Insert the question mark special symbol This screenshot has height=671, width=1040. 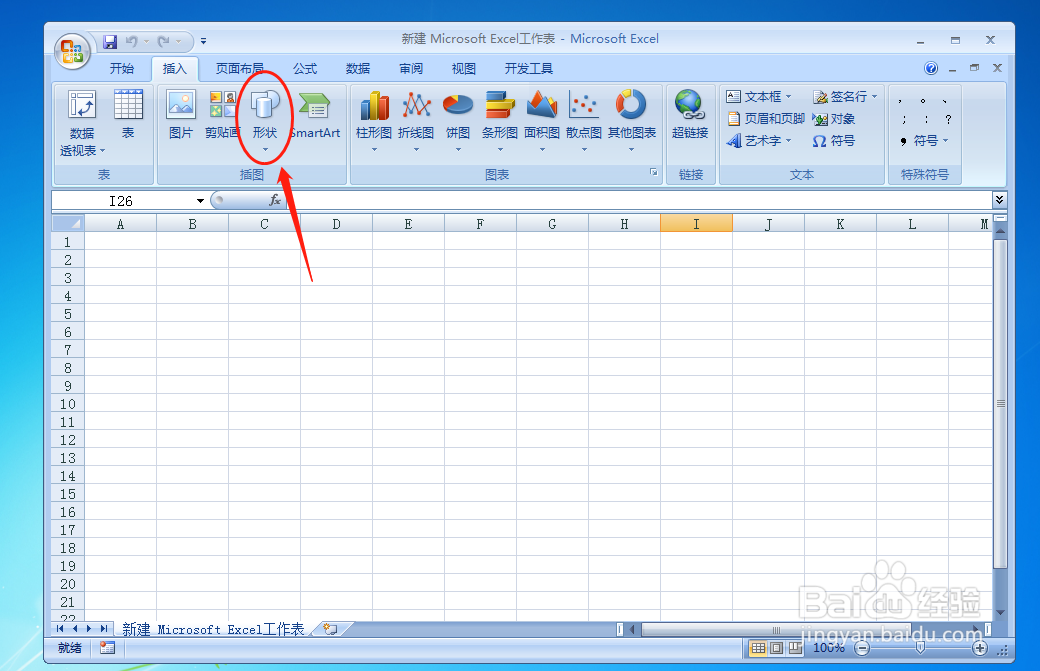click(948, 119)
